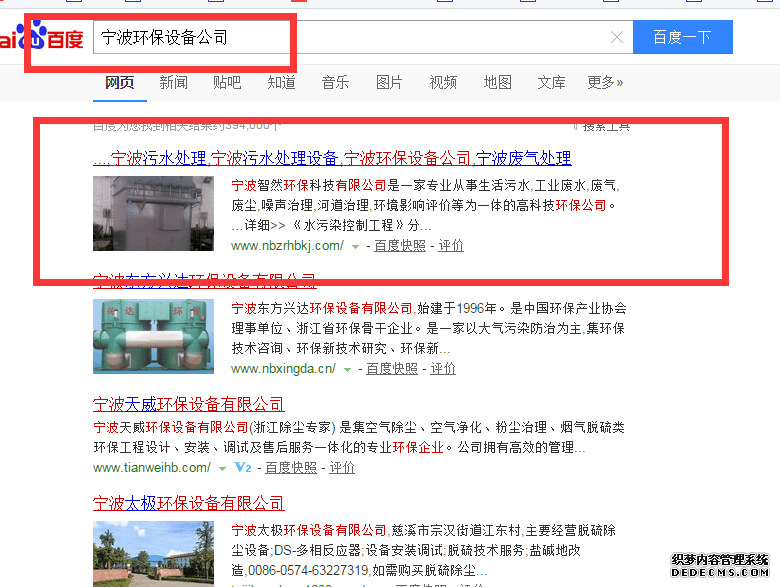Switch to the 新闻 tab

coord(173,82)
